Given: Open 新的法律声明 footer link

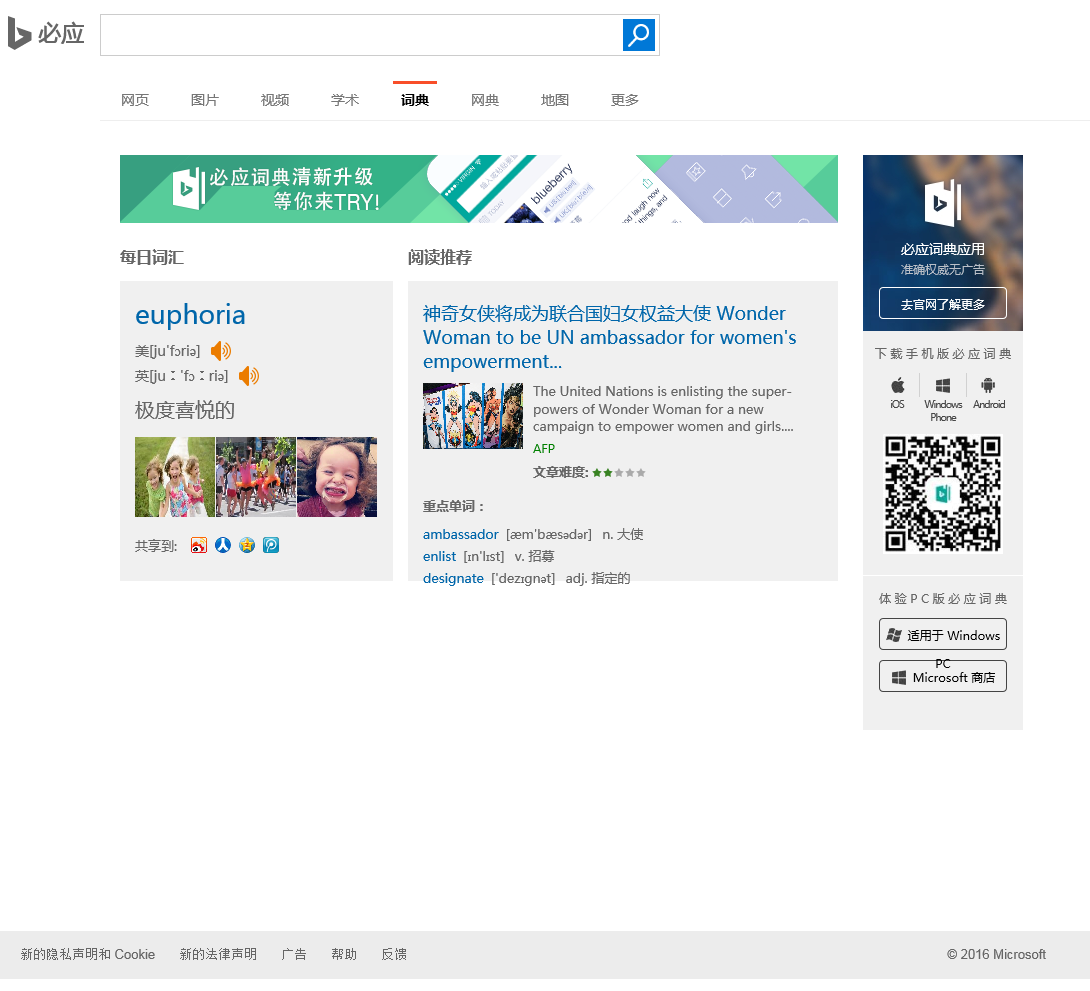Looking at the screenshot, I should (x=218, y=954).
